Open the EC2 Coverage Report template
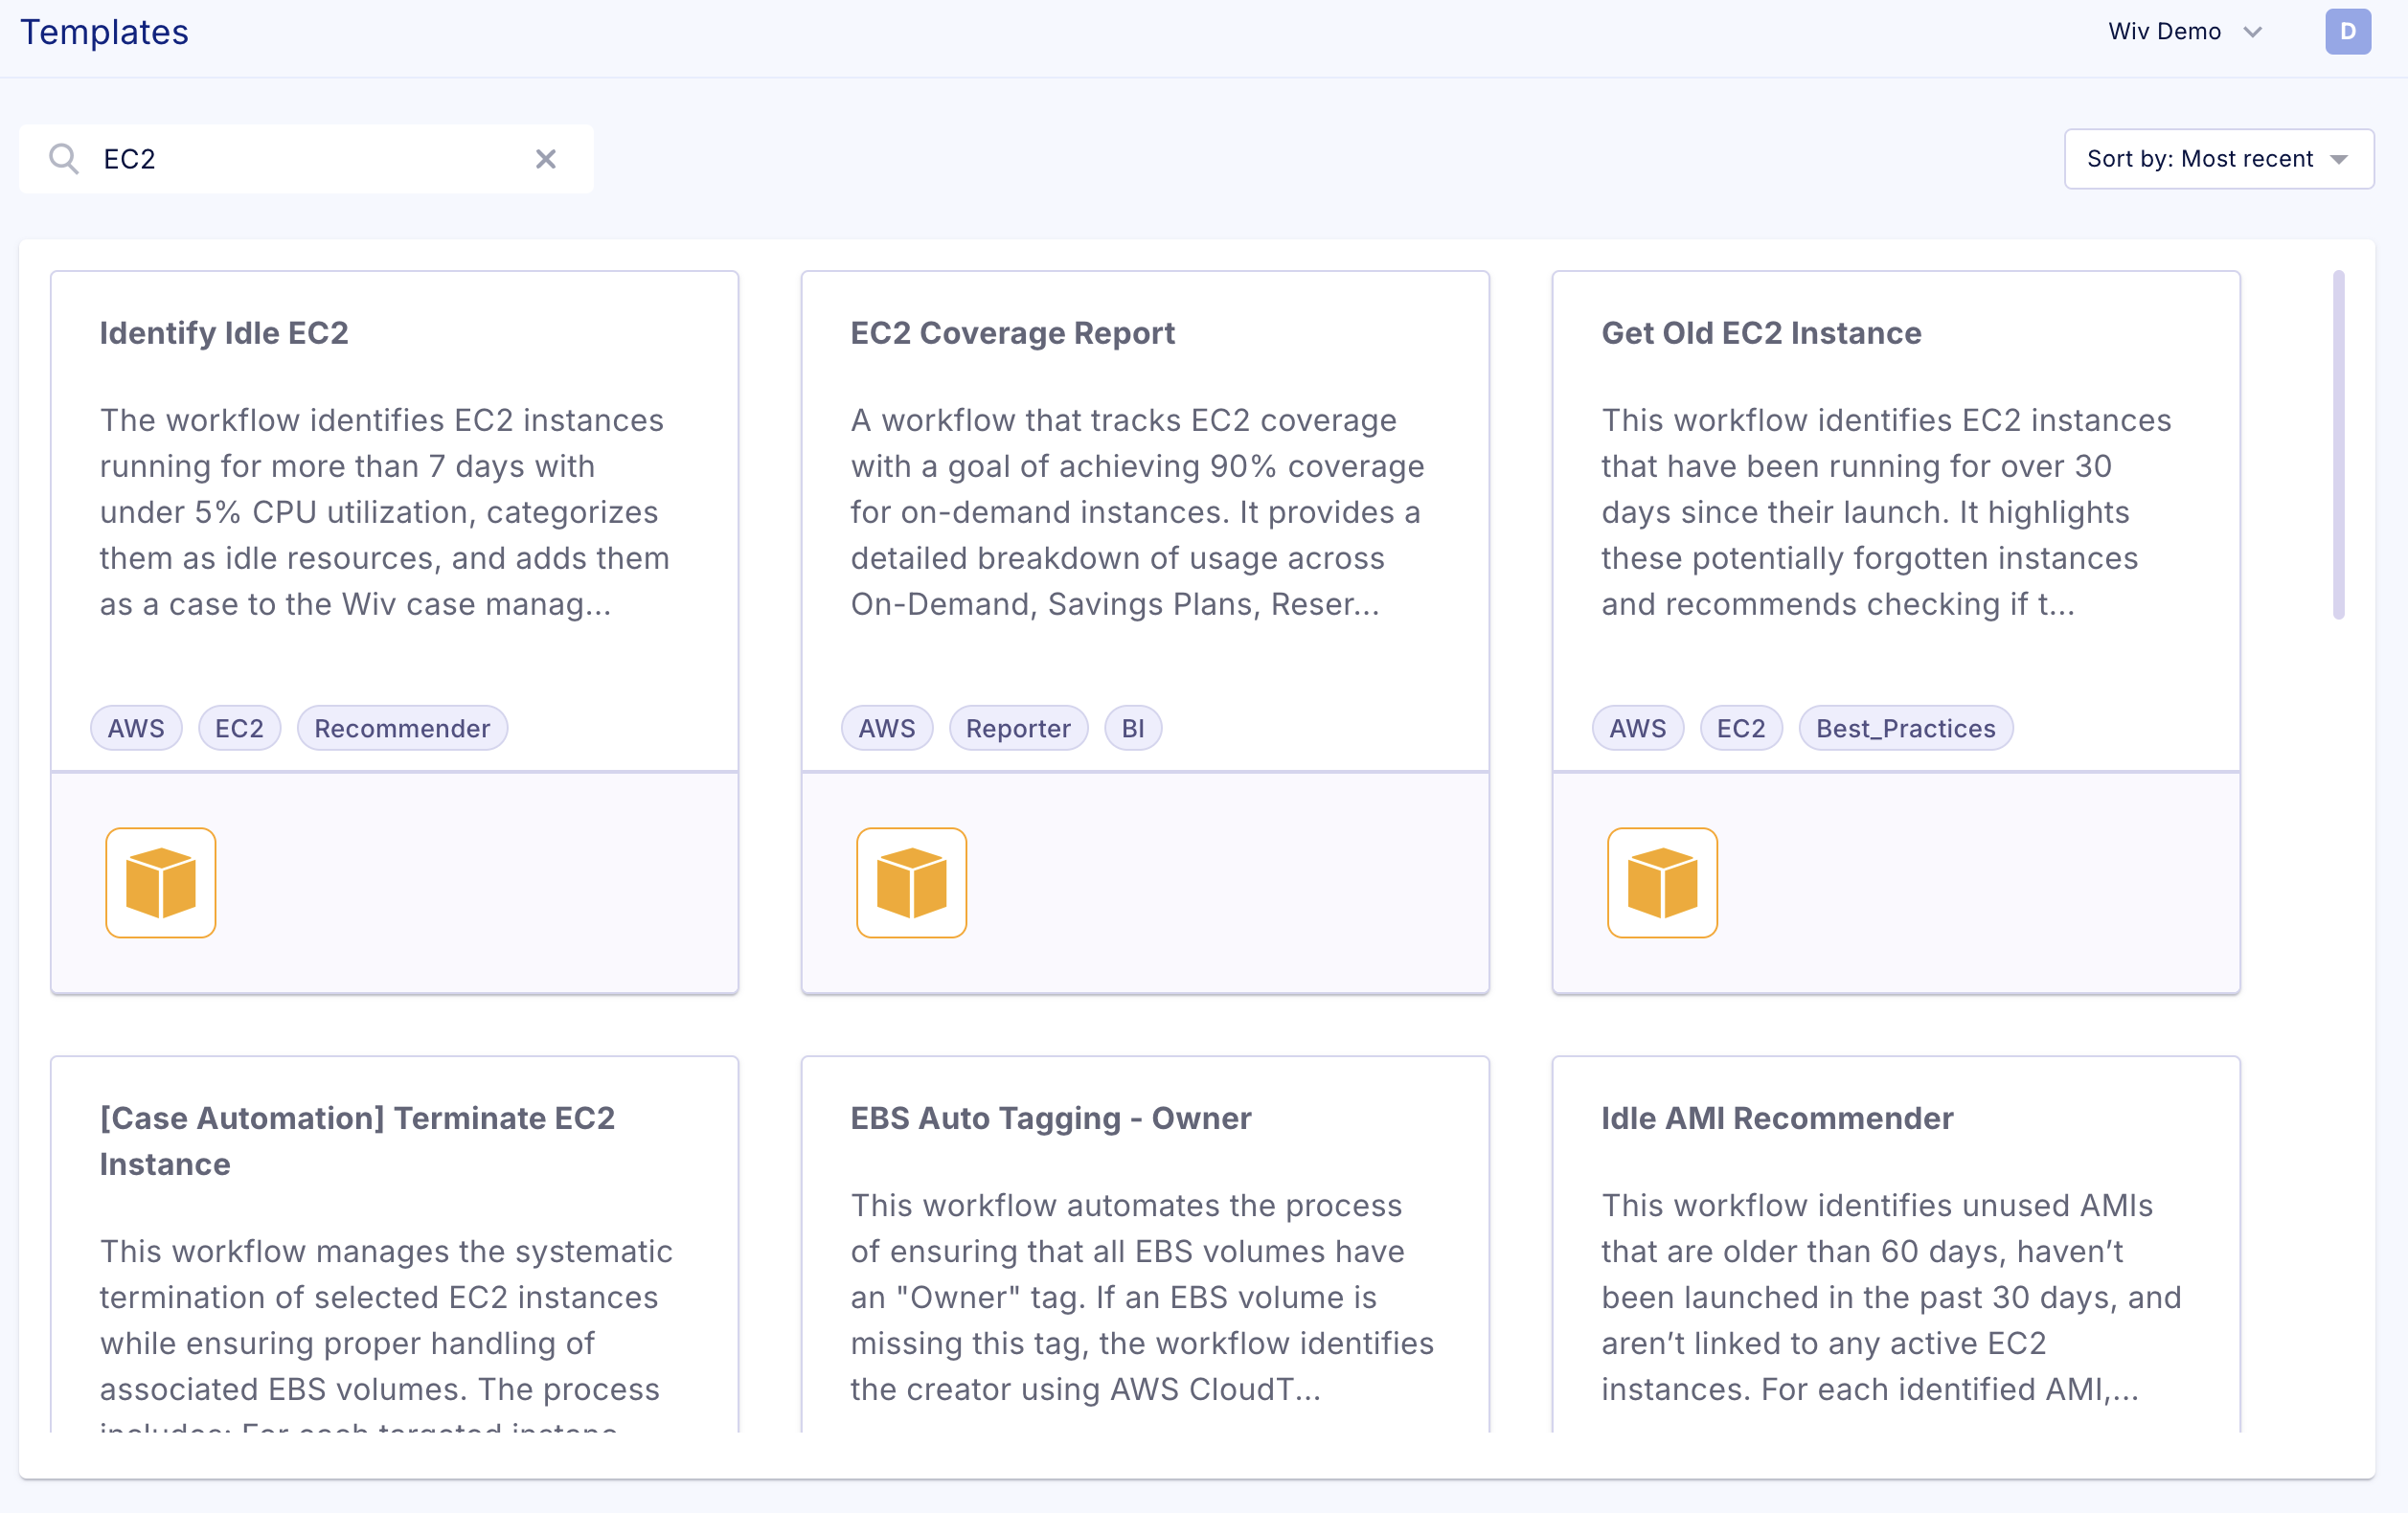 [1012, 333]
